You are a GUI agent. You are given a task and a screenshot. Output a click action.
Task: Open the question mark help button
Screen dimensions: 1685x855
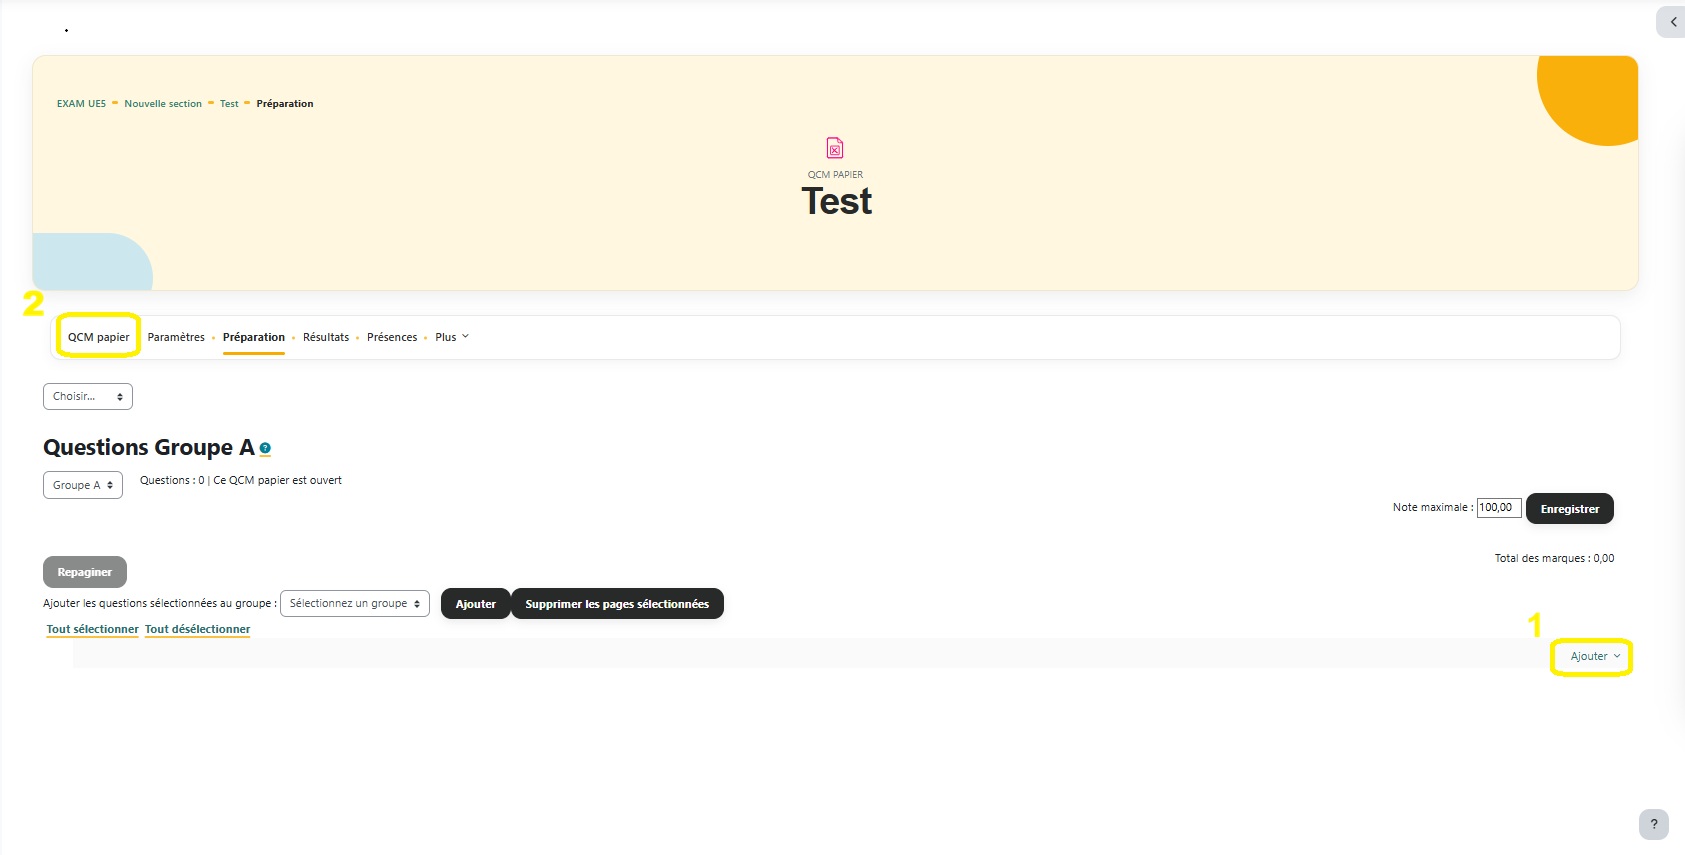(1654, 824)
